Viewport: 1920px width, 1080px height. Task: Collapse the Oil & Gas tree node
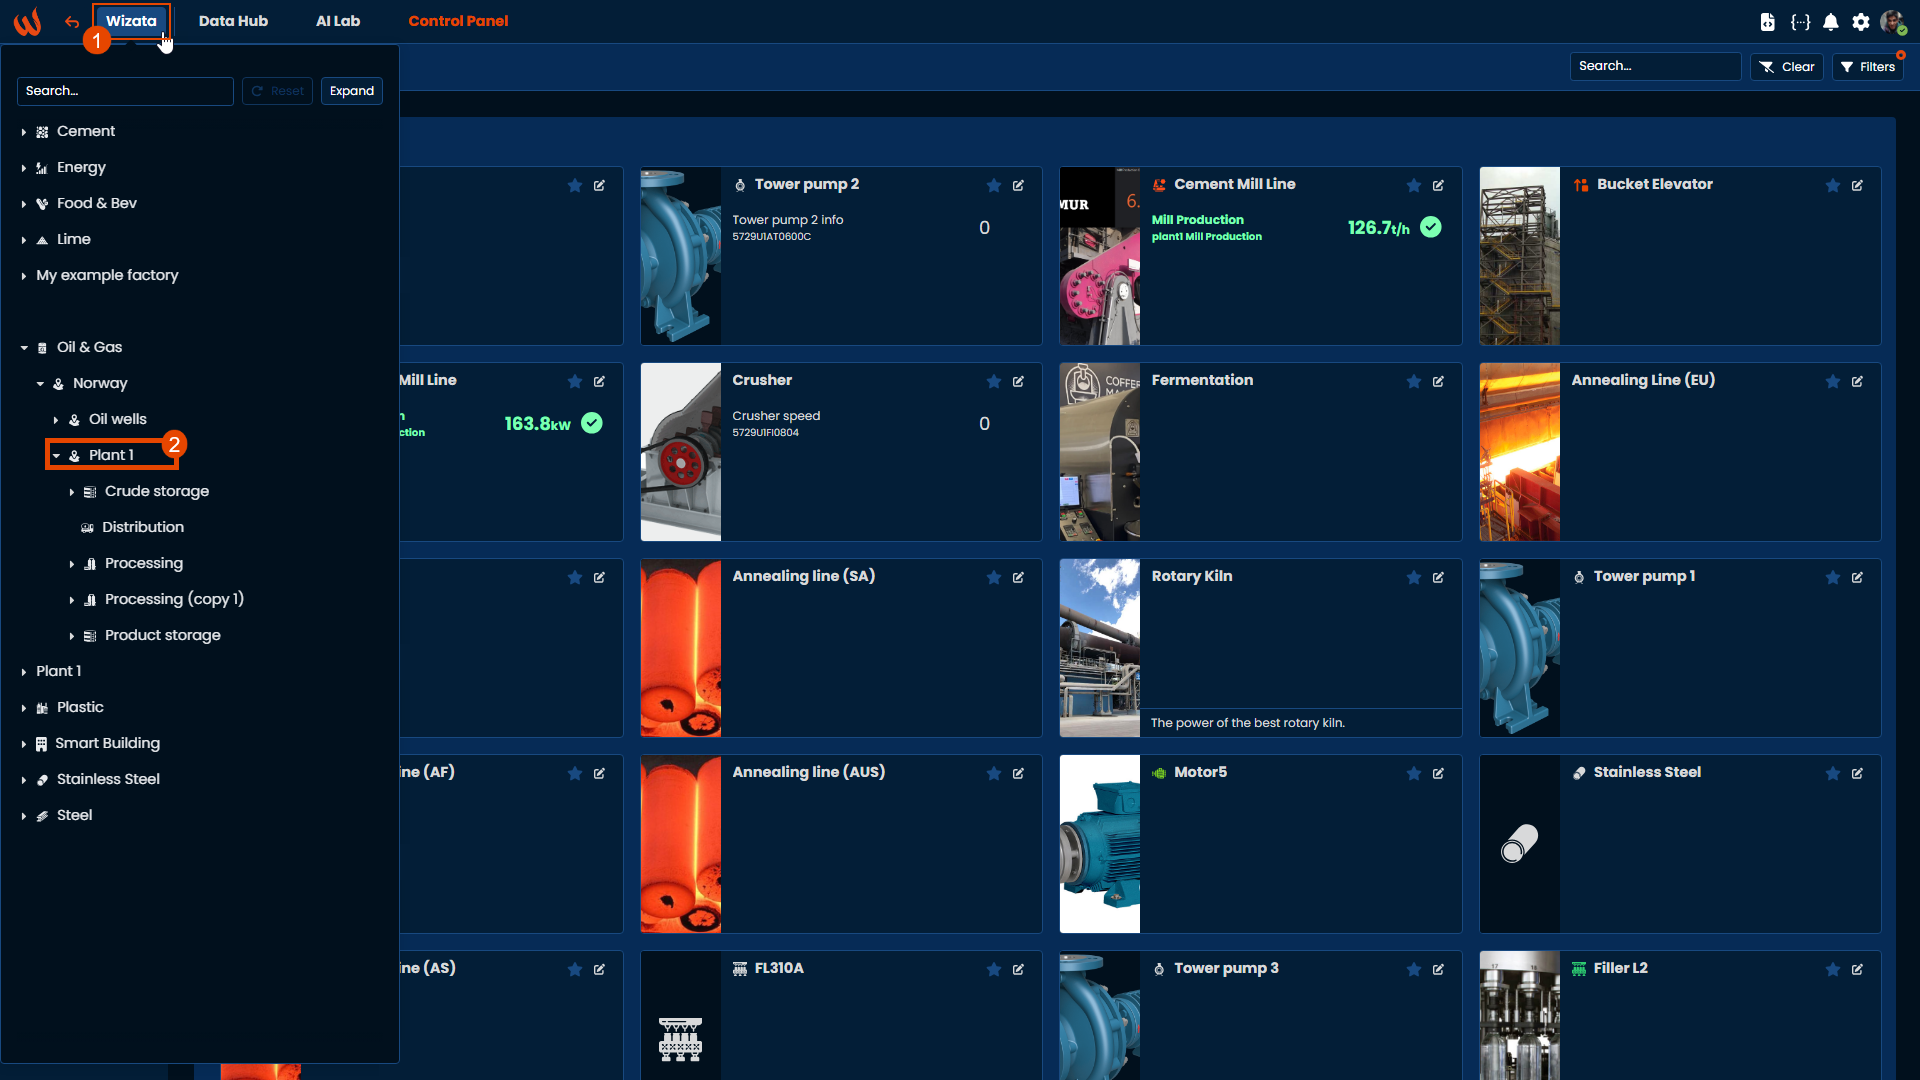tap(24, 348)
